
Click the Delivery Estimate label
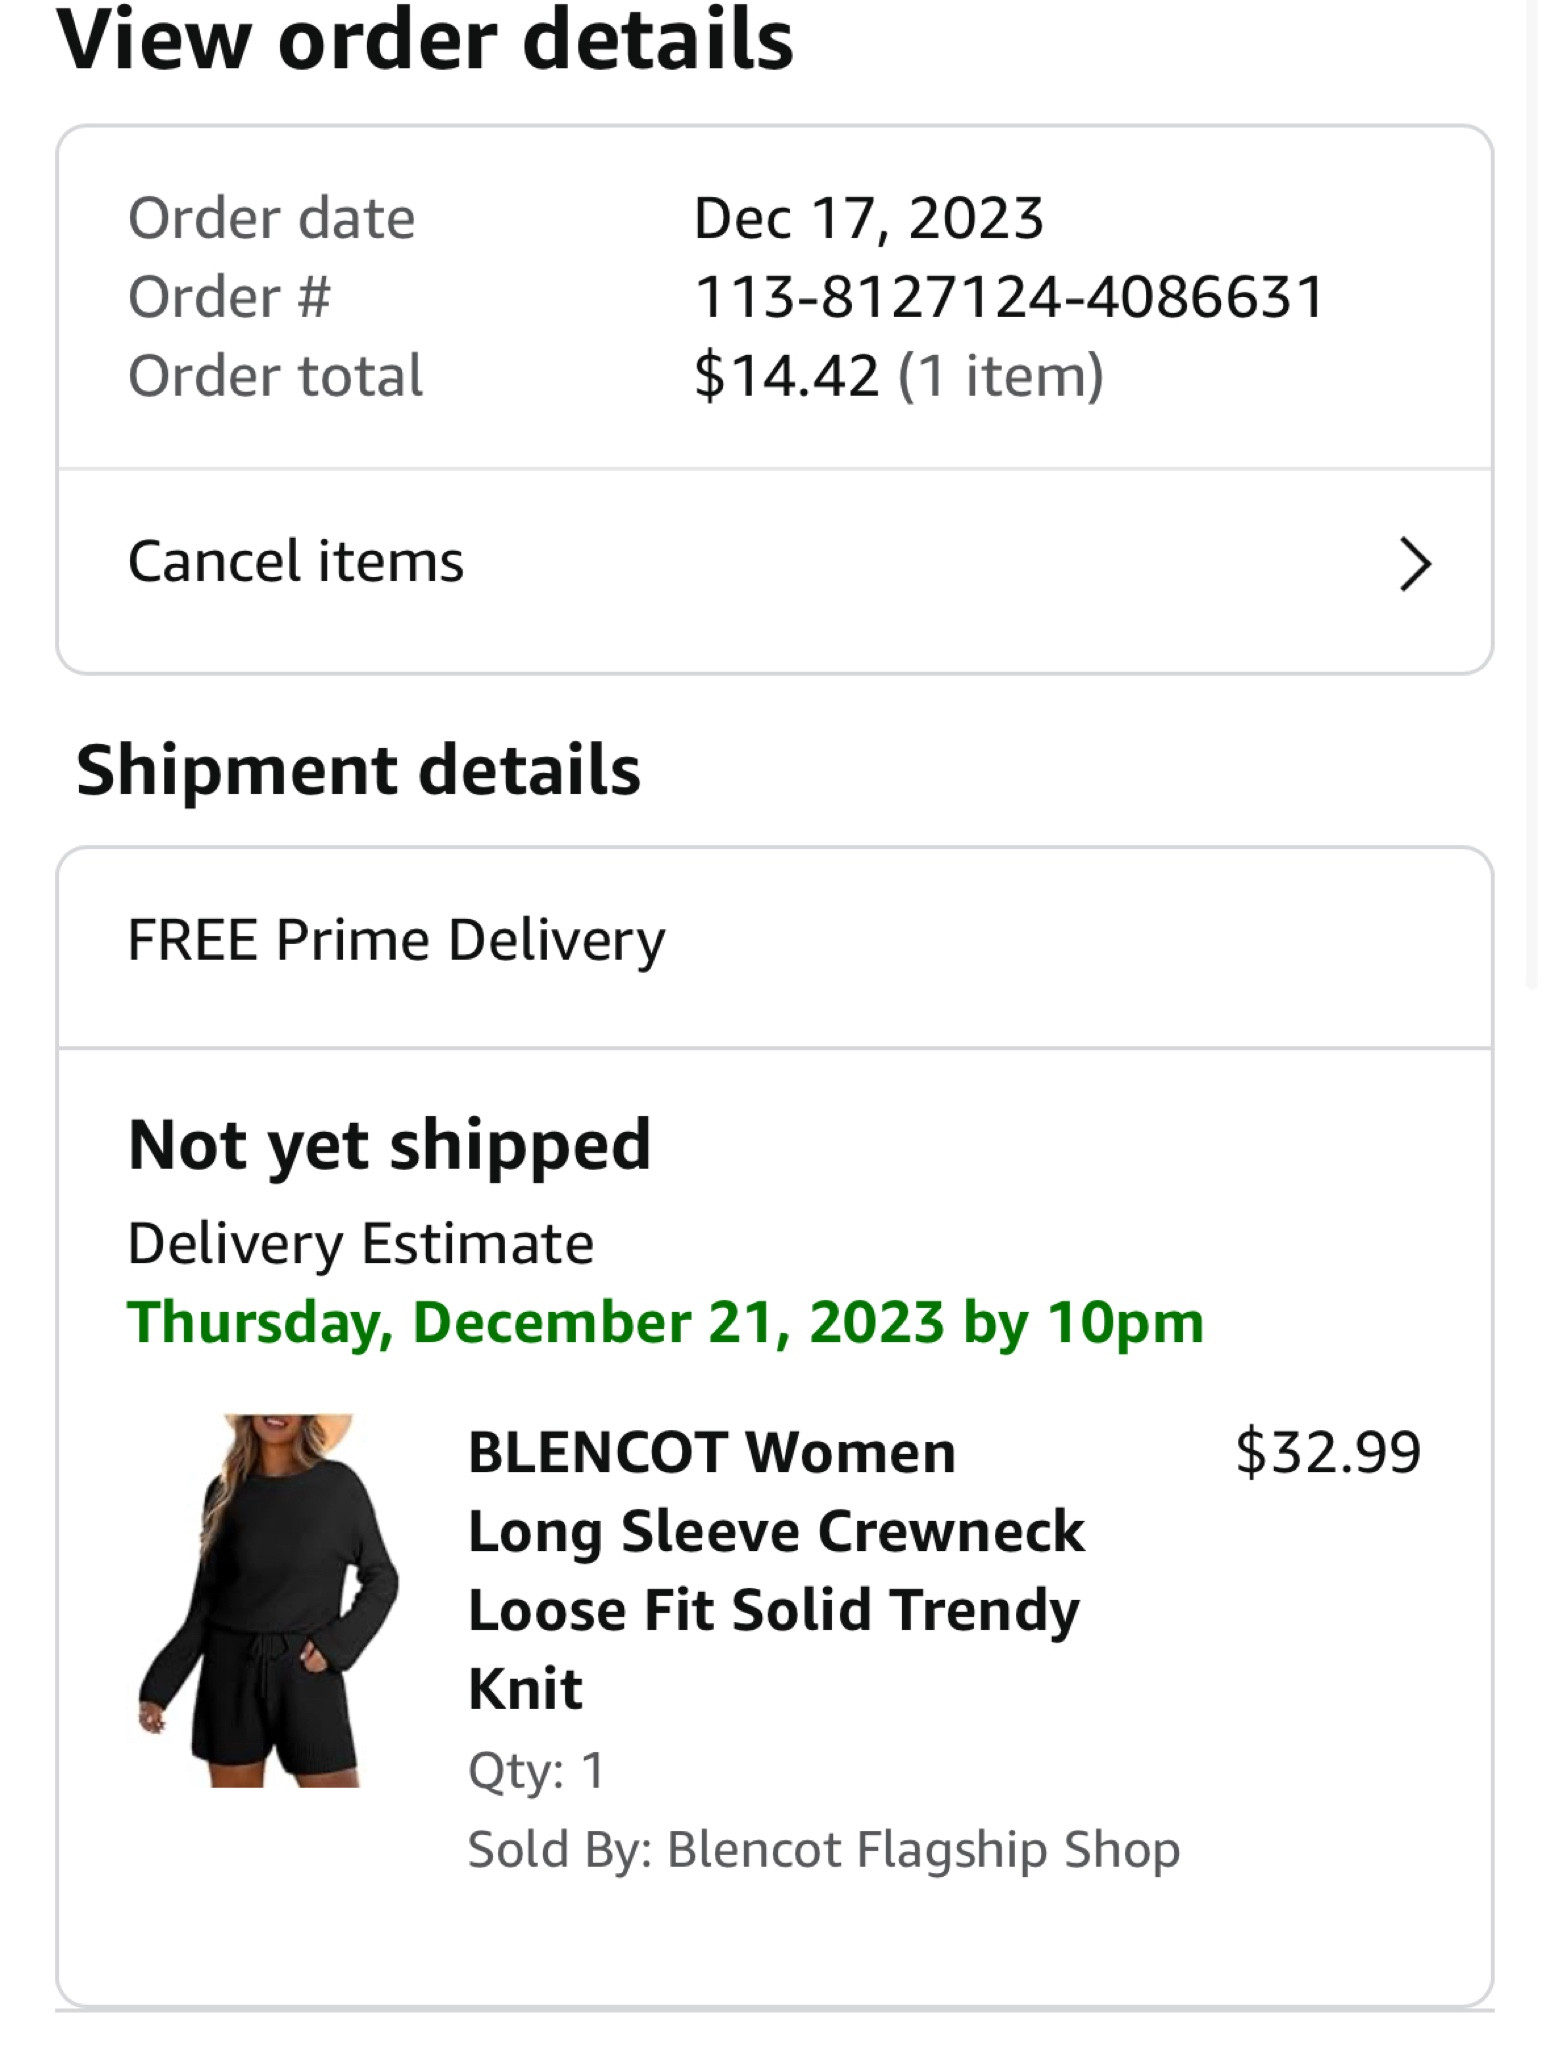[x=360, y=1242]
